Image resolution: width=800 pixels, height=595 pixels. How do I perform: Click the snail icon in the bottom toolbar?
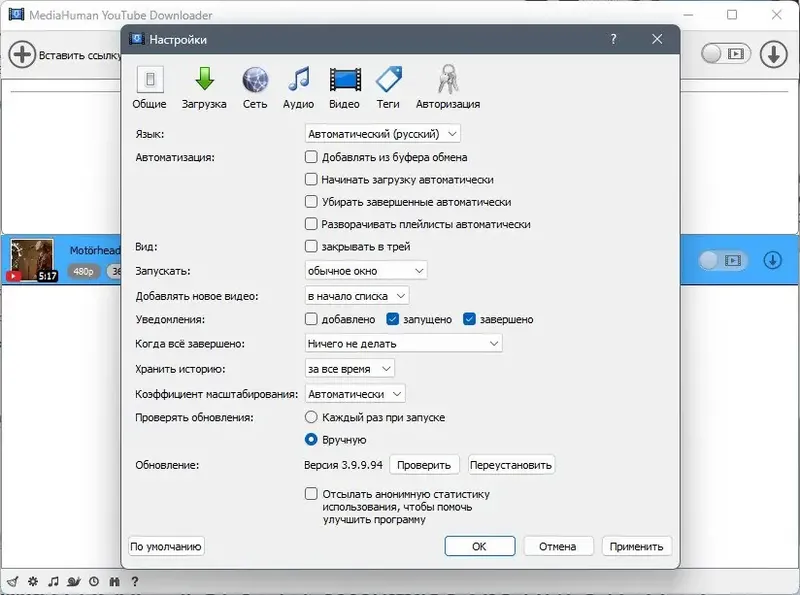[x=74, y=581]
